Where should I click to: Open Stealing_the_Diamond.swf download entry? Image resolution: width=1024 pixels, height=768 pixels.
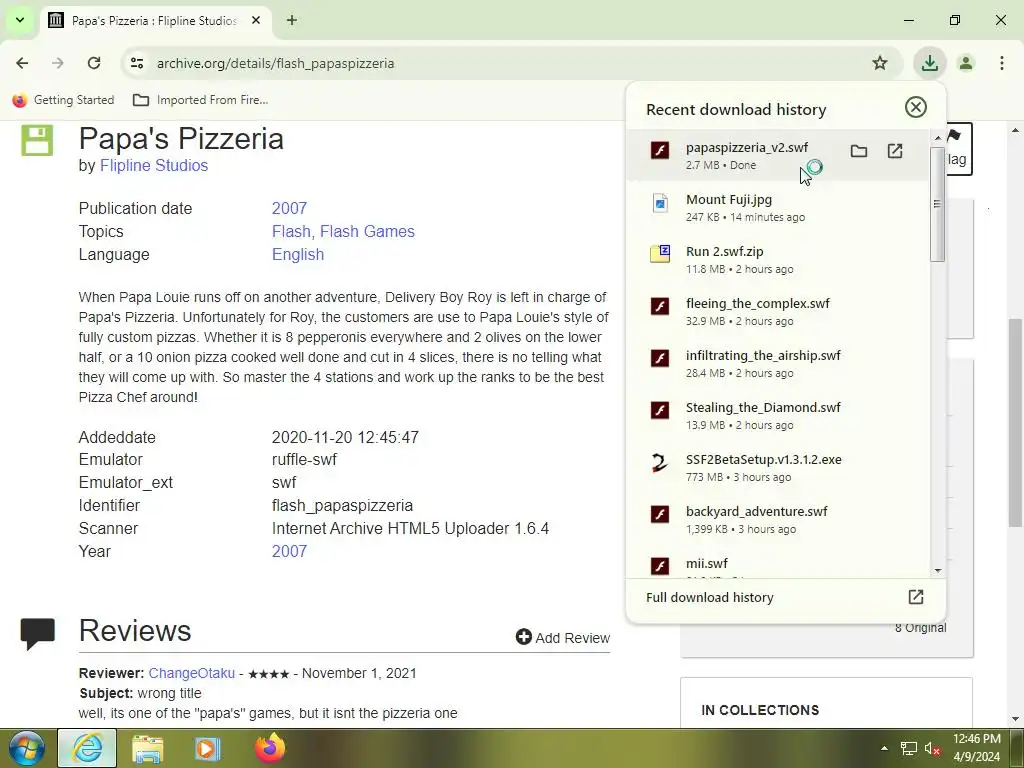coord(777,415)
